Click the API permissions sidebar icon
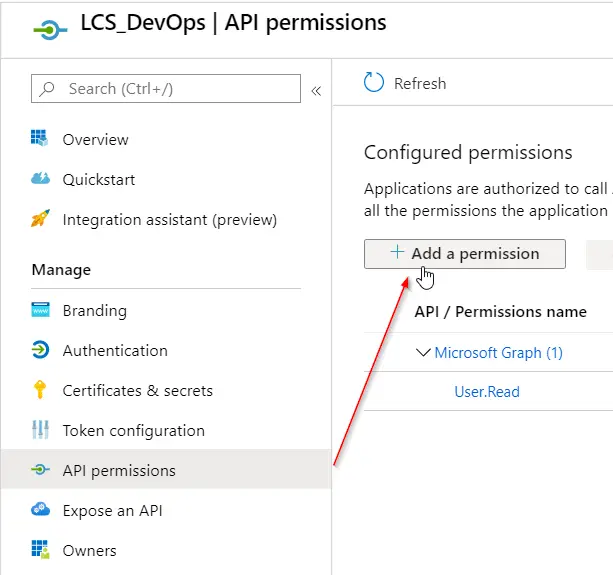Image resolution: width=613 pixels, height=575 pixels. click(40, 469)
